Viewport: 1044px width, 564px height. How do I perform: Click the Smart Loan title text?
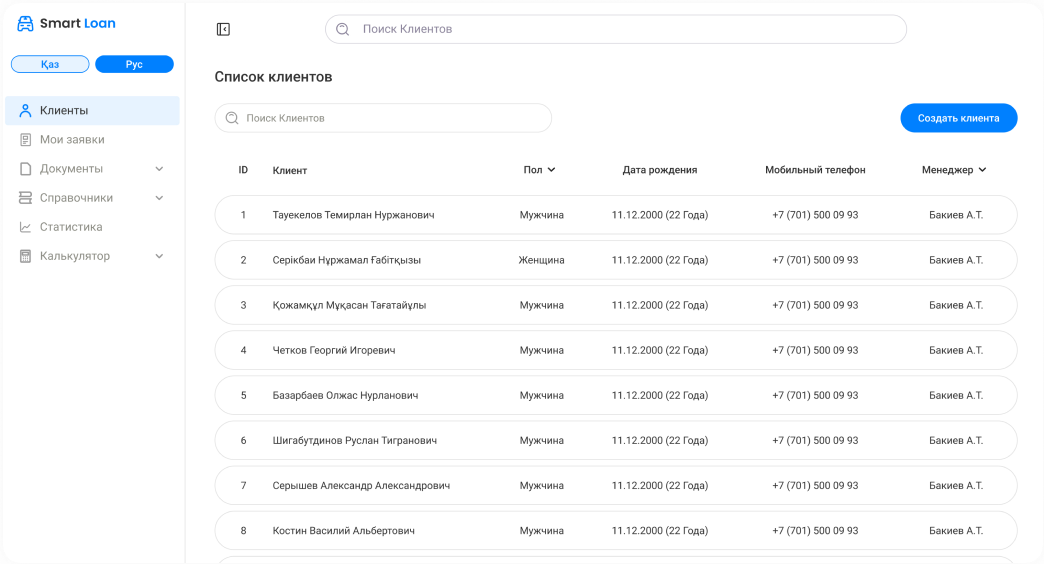(78, 23)
